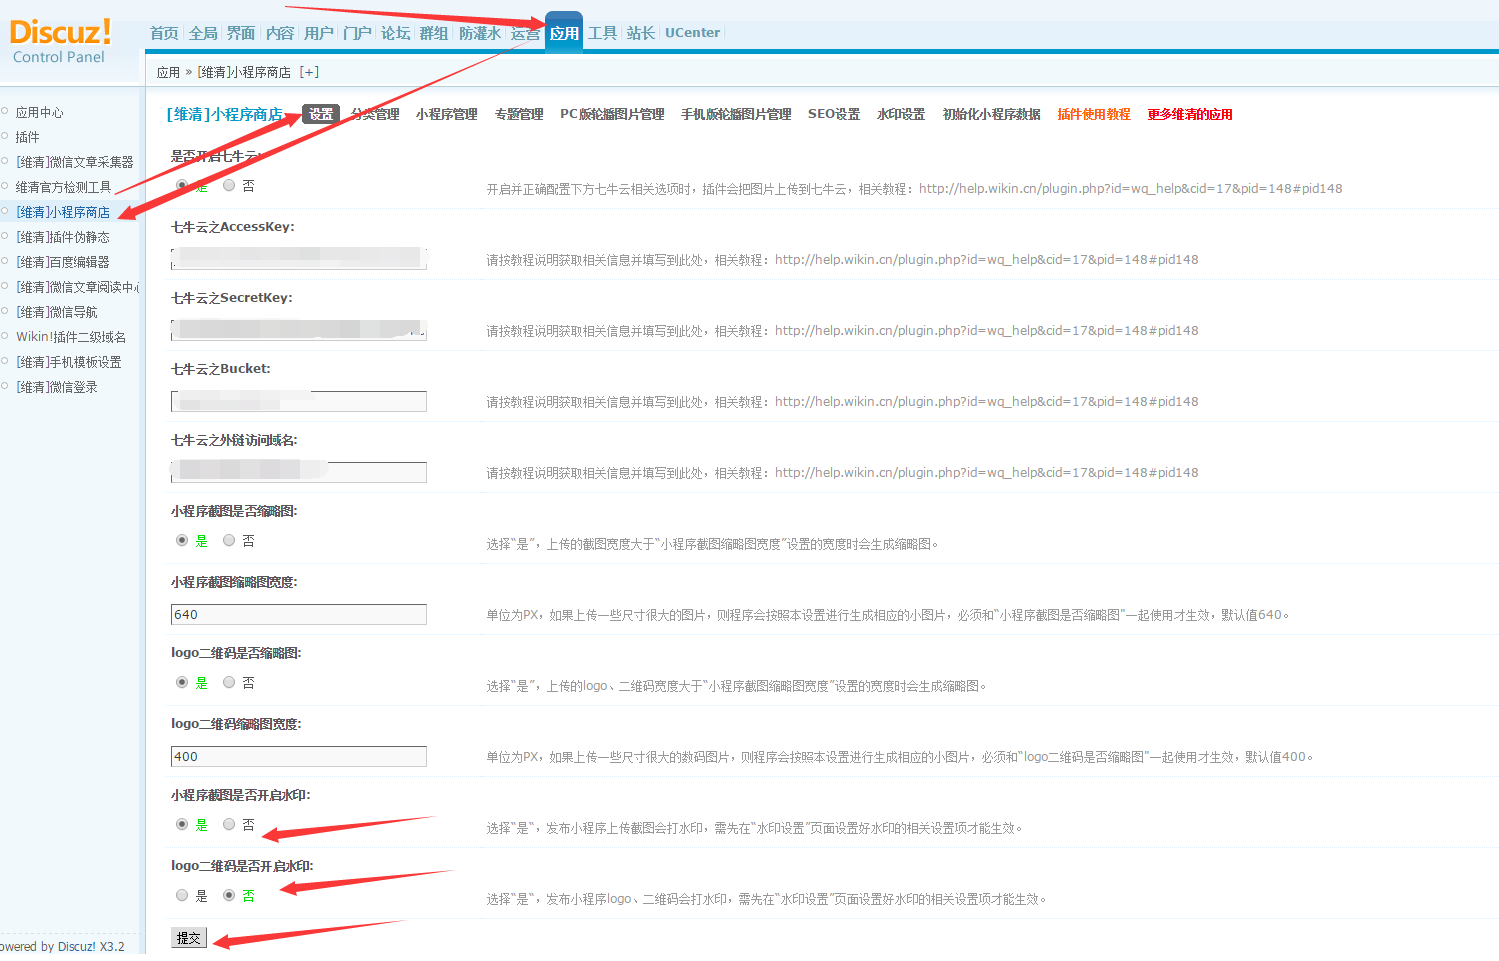Select the highlighted 应用 top menu
Image resolution: width=1499 pixels, height=961 pixels.
pos(564,33)
